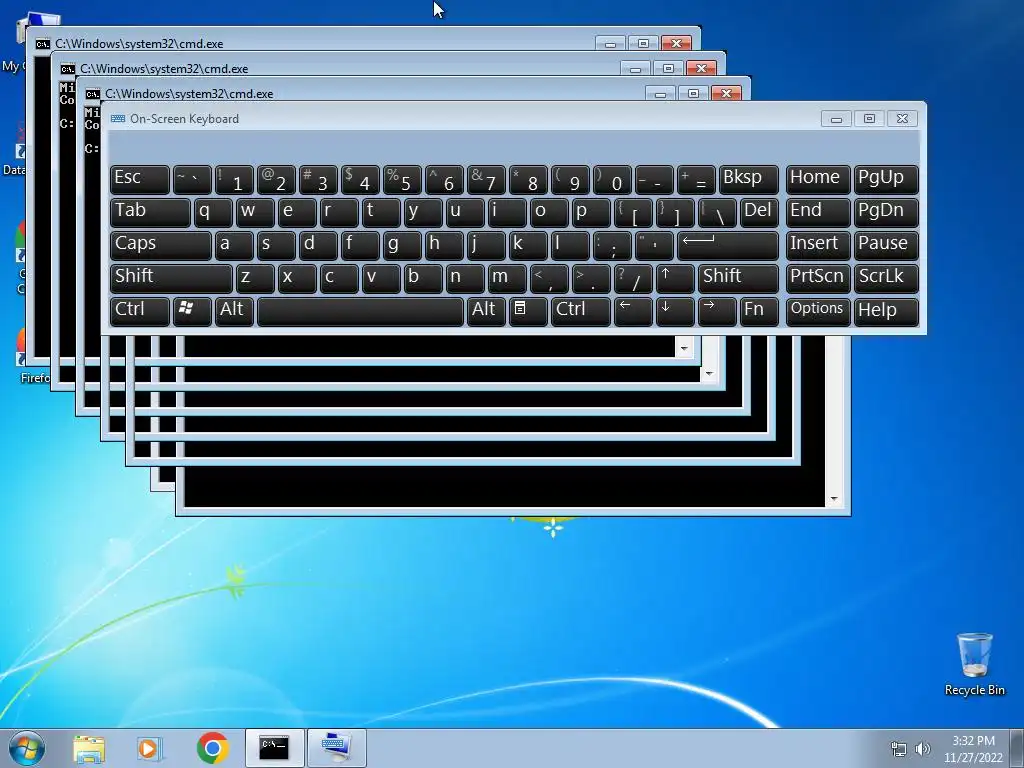Toggle the Fn key

coord(759,311)
